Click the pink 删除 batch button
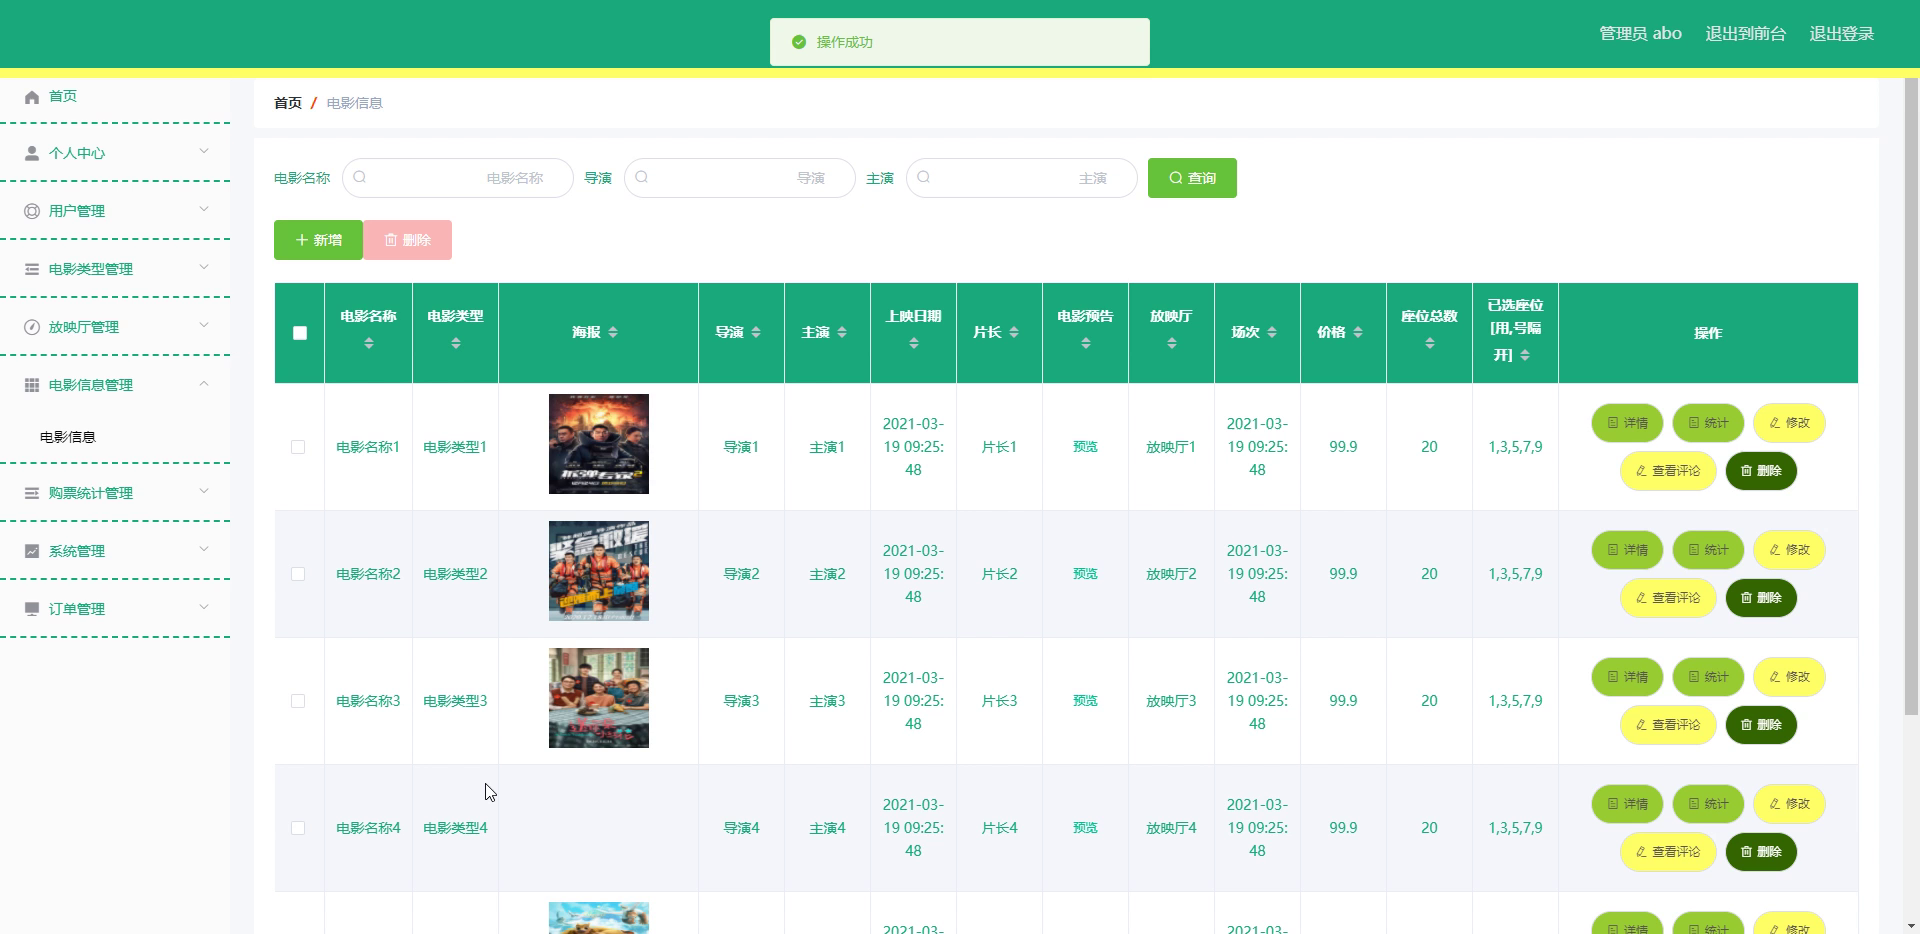This screenshot has height=934, width=1920. click(407, 240)
